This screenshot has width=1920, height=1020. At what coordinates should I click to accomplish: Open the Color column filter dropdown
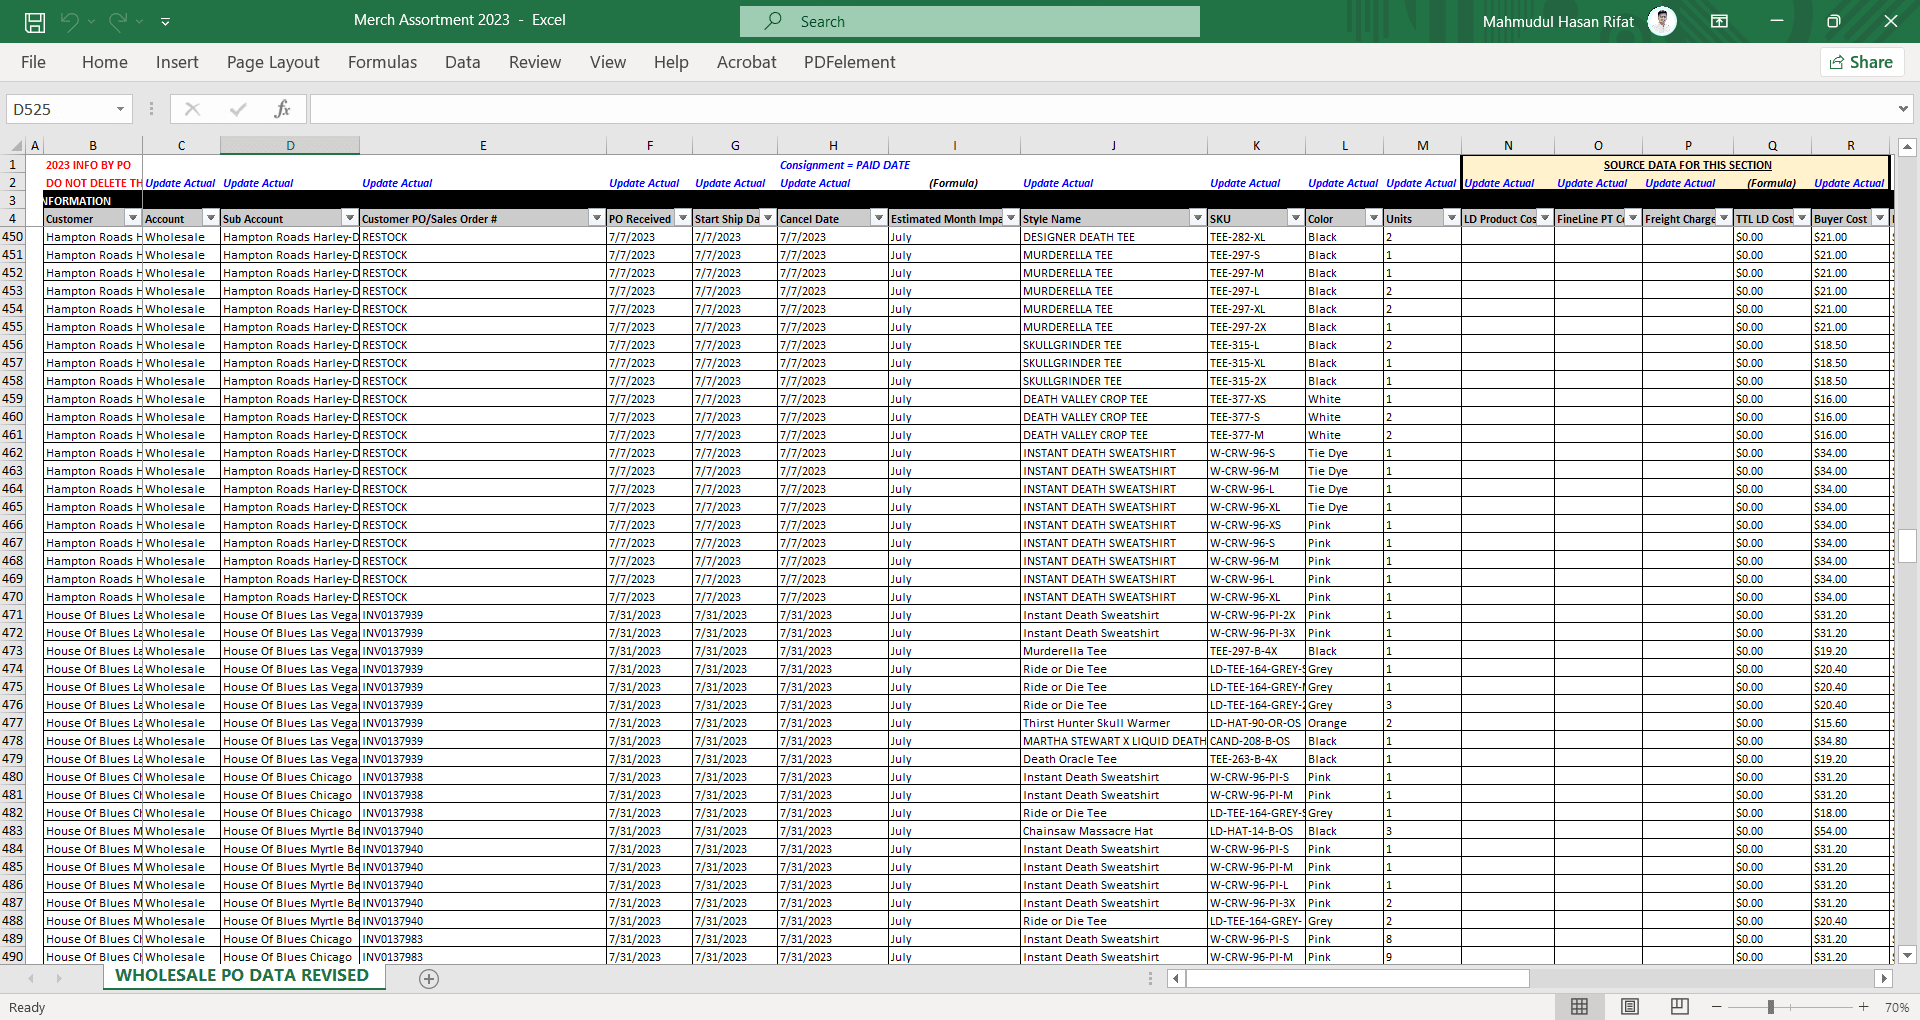[x=1373, y=218]
